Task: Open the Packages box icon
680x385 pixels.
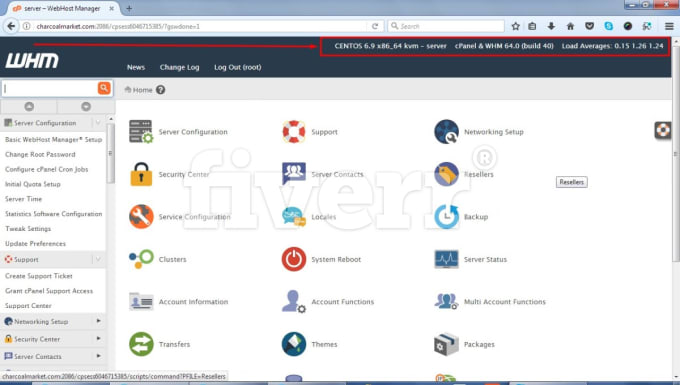Action: tap(446, 344)
